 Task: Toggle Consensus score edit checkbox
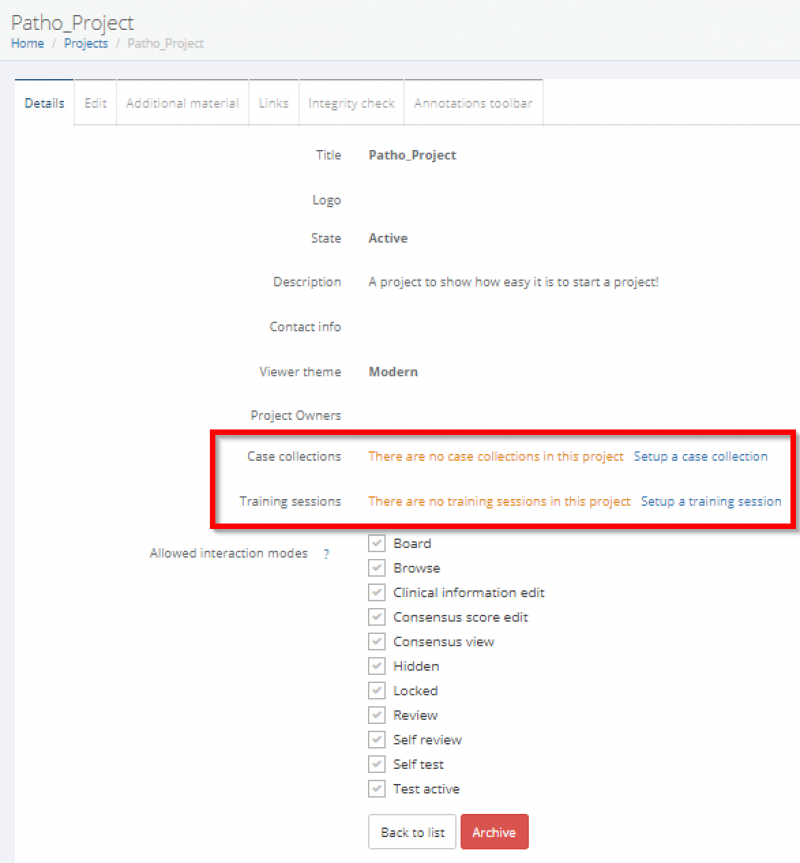[377, 617]
